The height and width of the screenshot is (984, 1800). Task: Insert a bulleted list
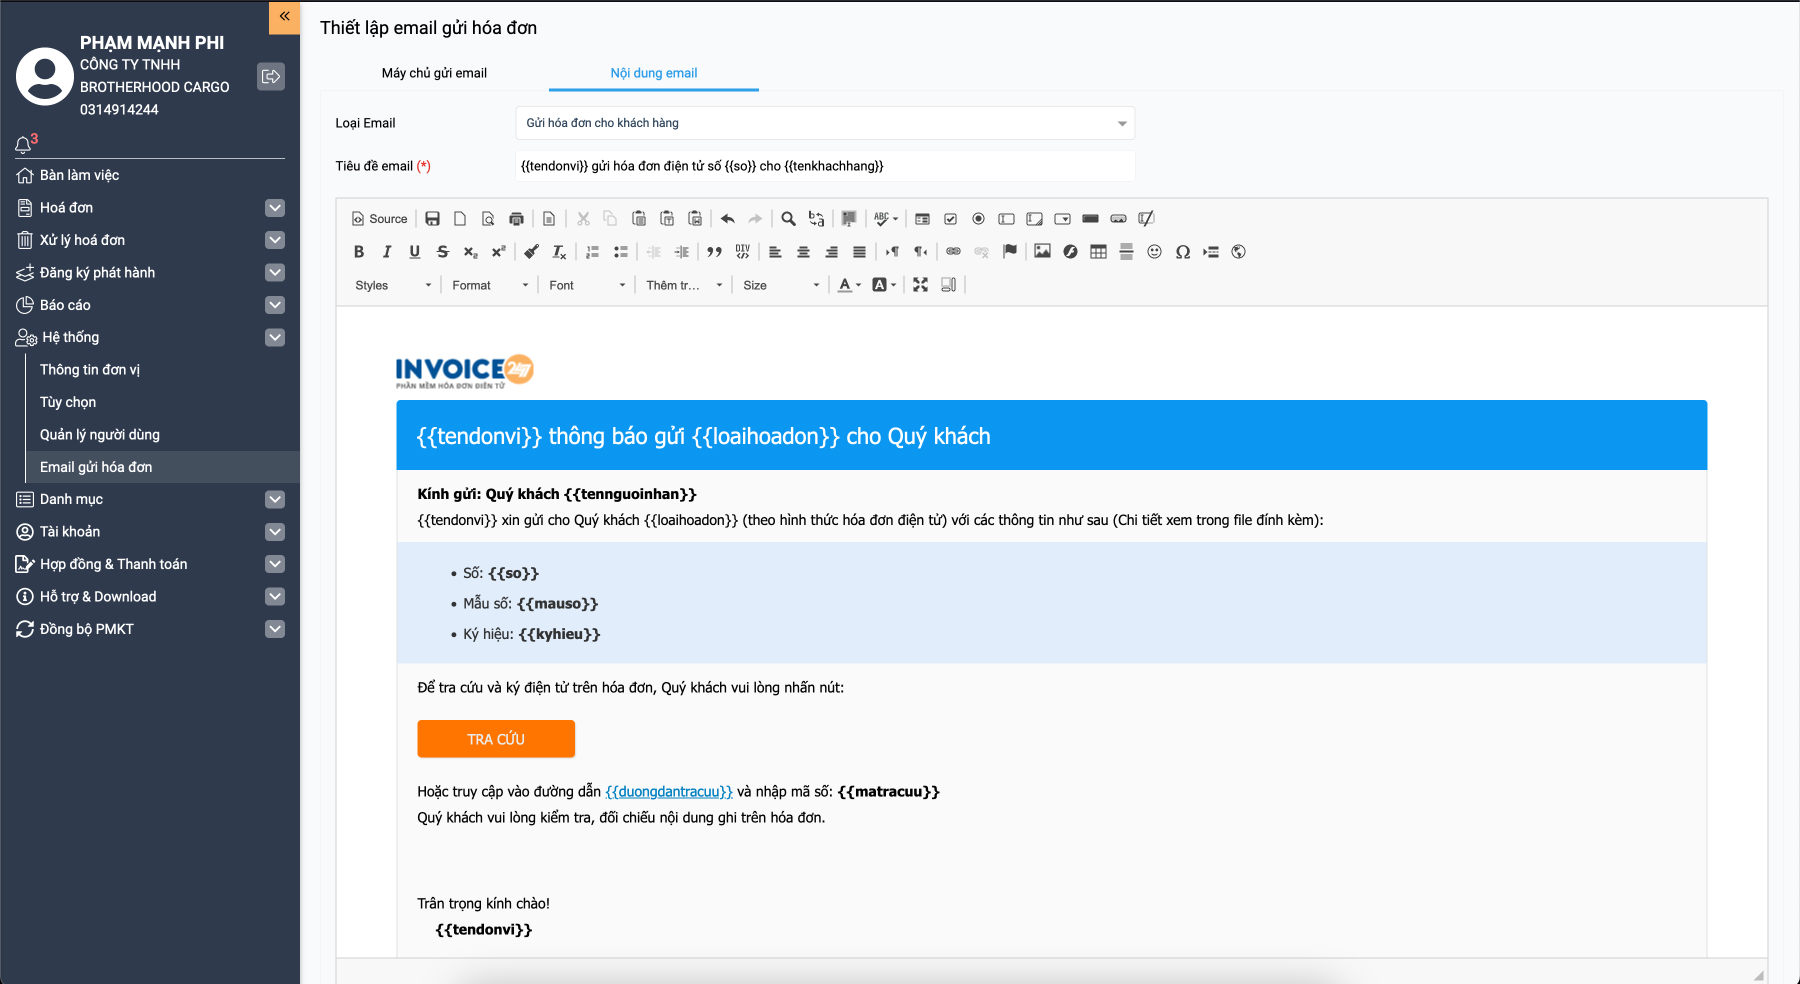620,252
